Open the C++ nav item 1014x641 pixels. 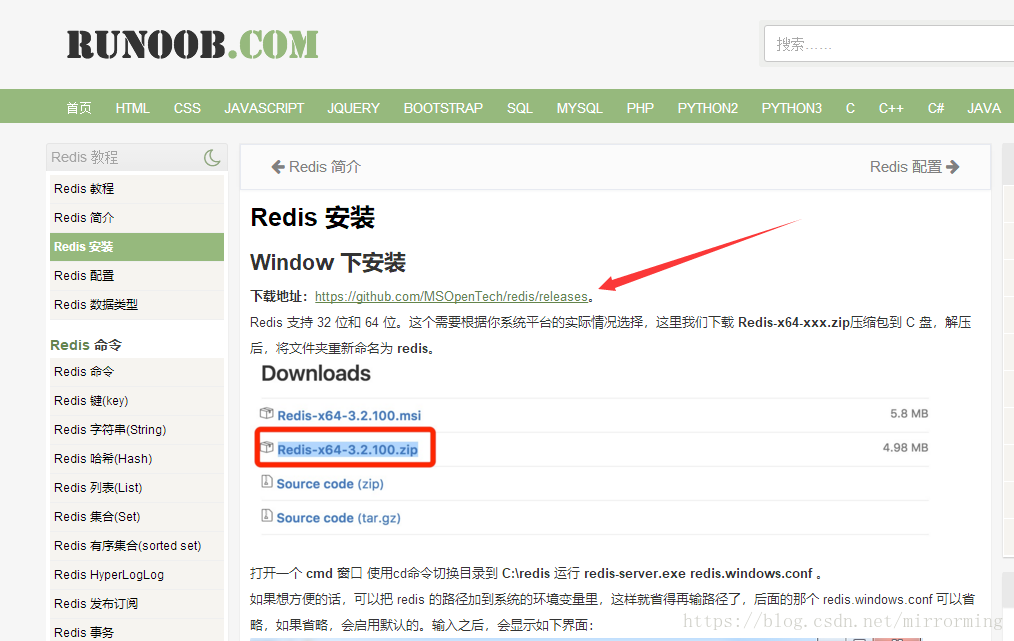[890, 108]
